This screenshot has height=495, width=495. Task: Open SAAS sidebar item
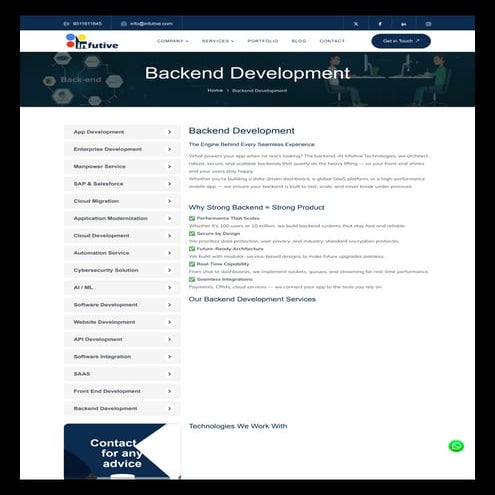(122, 374)
